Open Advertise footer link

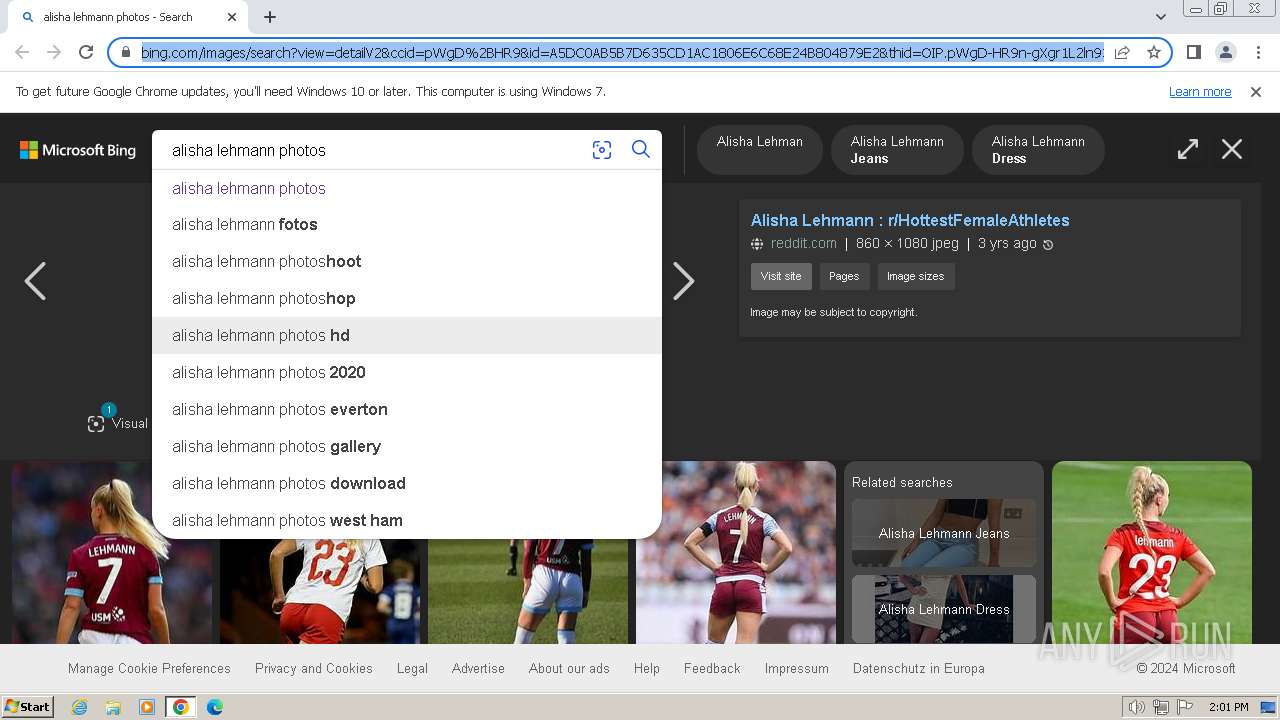[478, 668]
